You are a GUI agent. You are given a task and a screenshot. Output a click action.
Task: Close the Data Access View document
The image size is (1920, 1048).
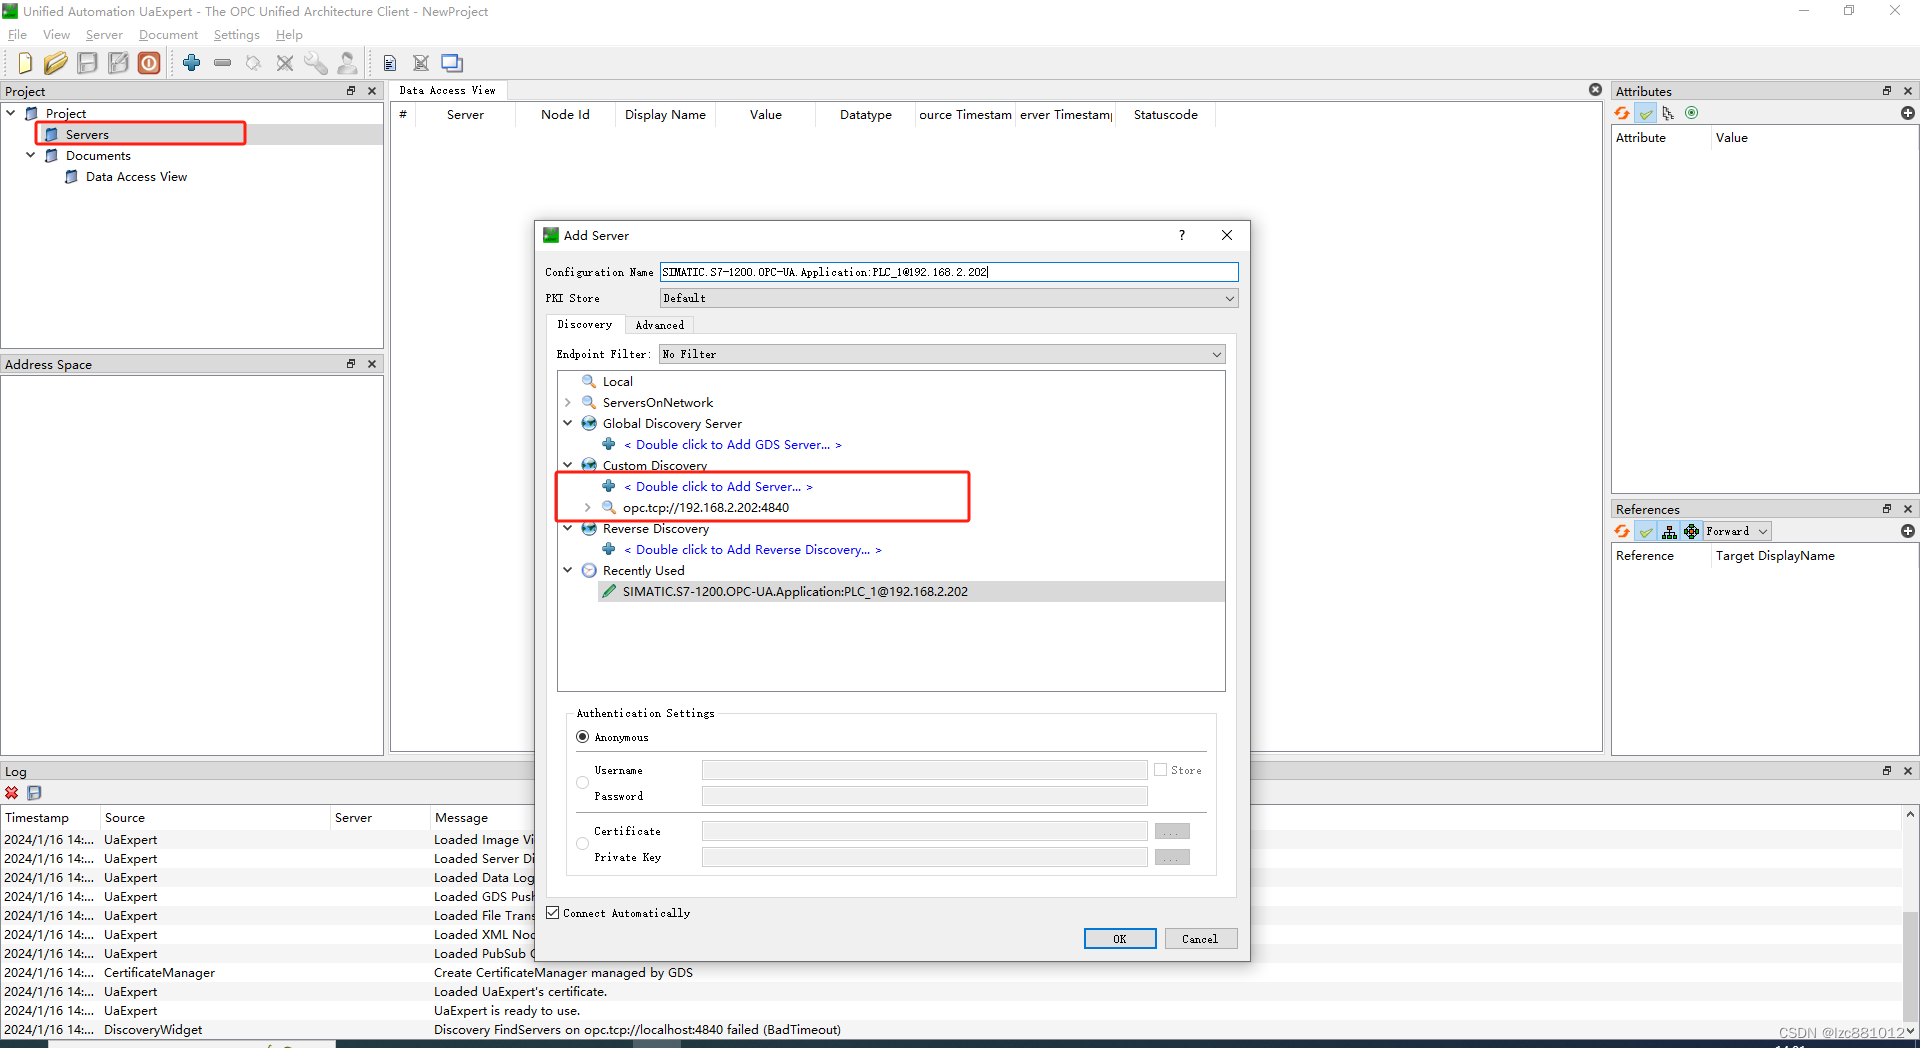coord(1595,90)
